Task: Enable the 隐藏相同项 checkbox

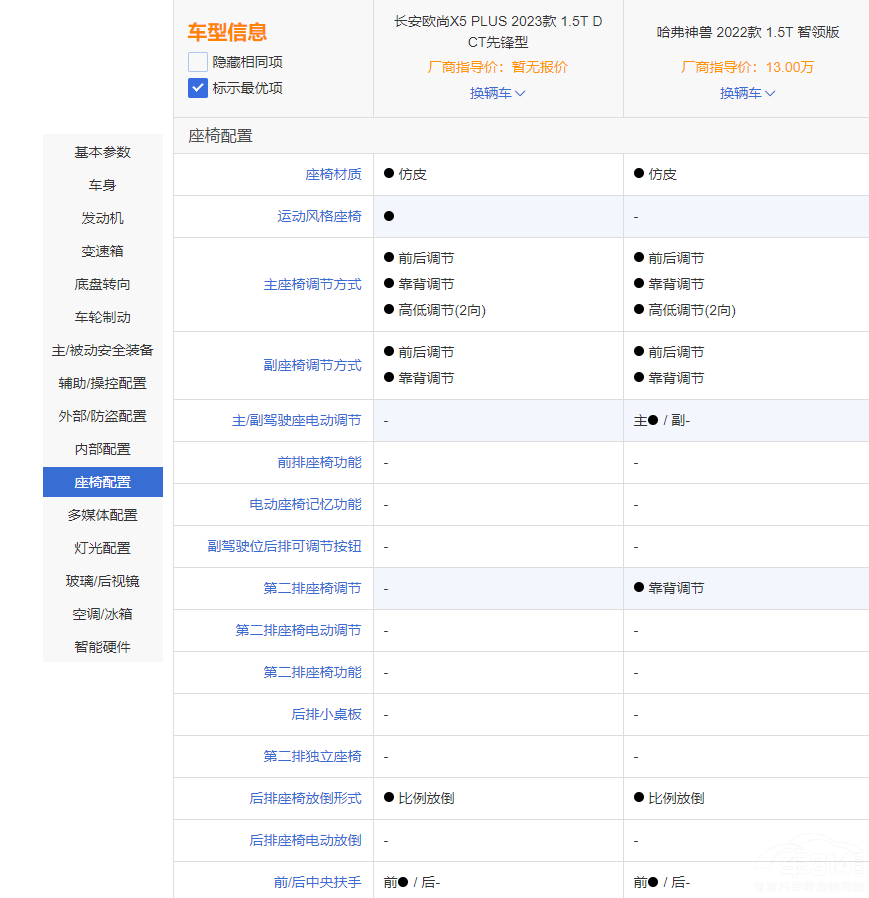Action: [196, 62]
